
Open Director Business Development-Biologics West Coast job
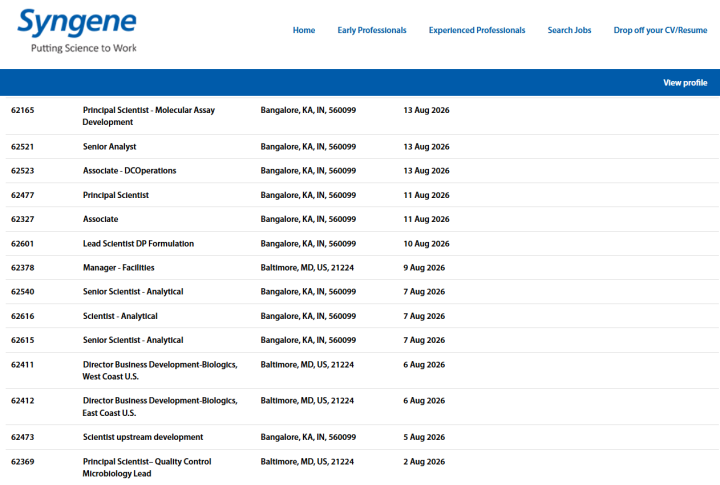point(160,371)
